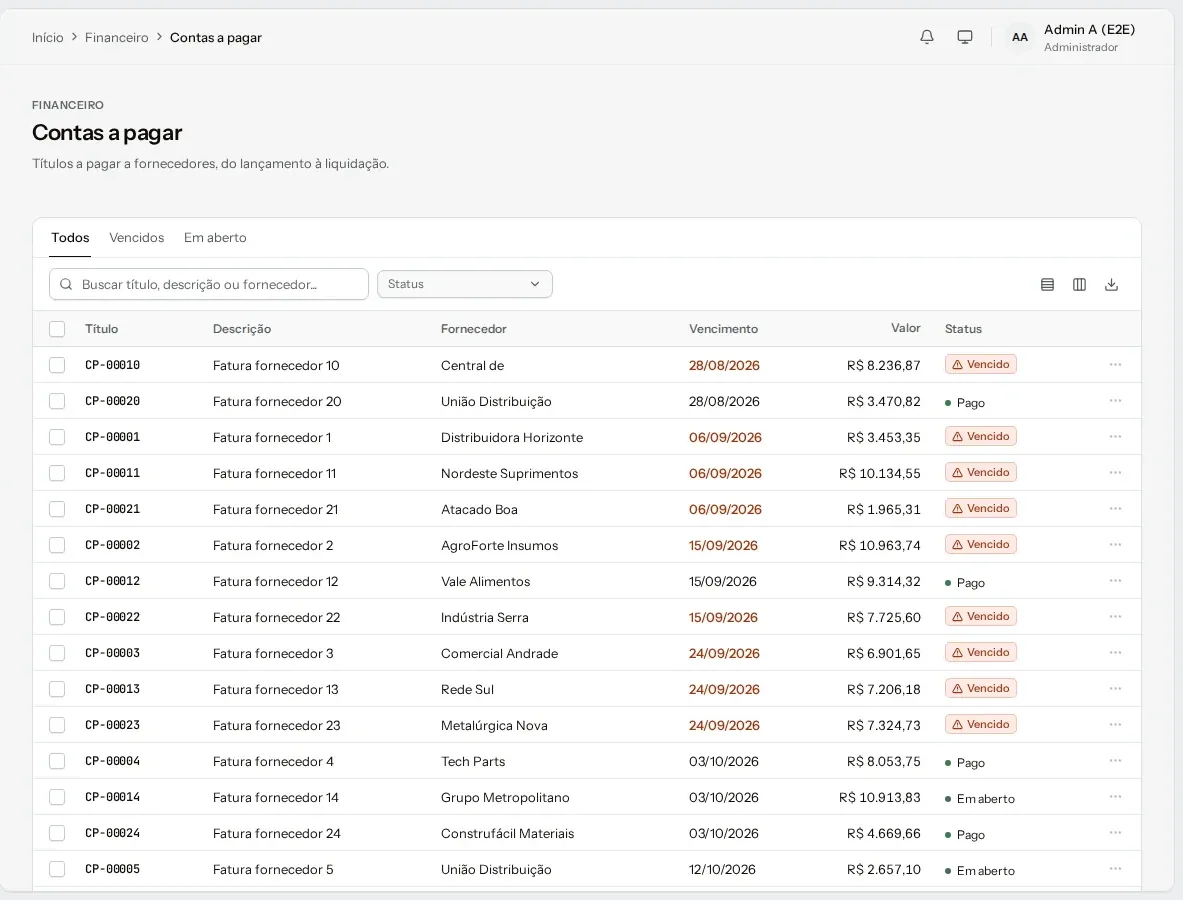Open row actions menu for CP-00014
Screen dimensions: 1183x900
1115,797
